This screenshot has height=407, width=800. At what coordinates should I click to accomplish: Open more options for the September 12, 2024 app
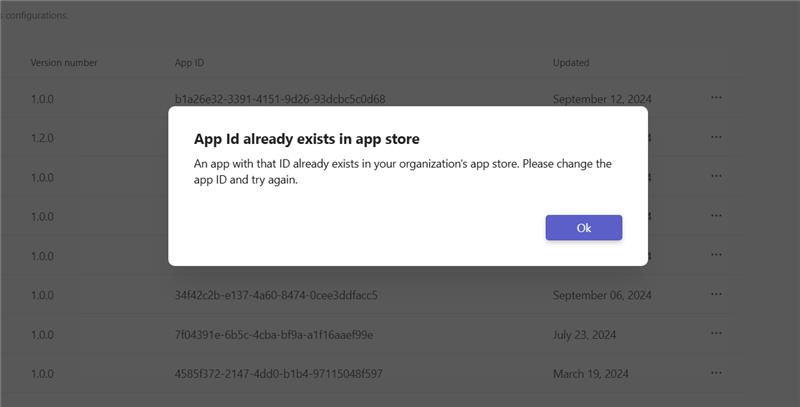tap(716, 98)
